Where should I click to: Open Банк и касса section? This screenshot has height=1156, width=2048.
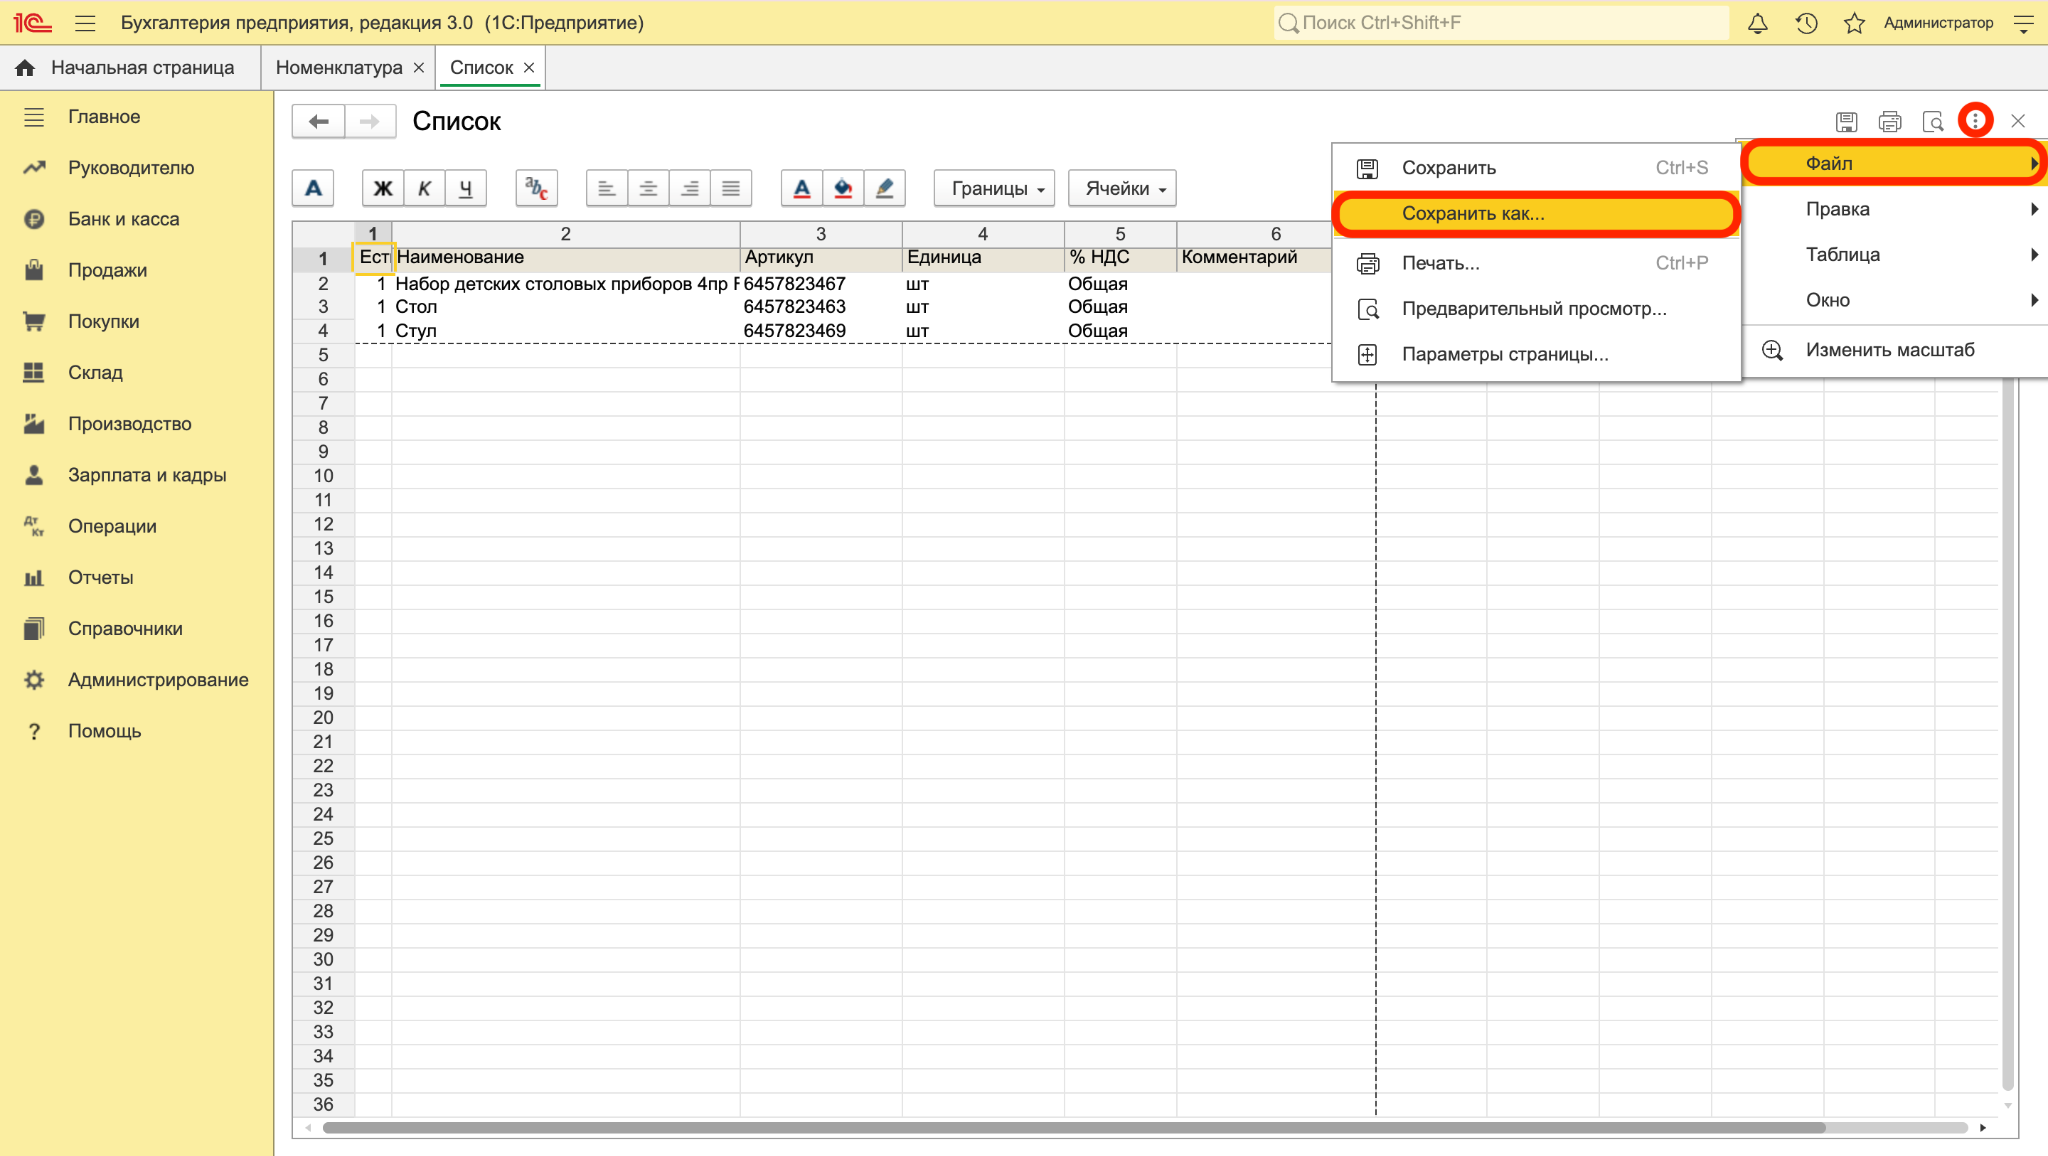(x=137, y=219)
